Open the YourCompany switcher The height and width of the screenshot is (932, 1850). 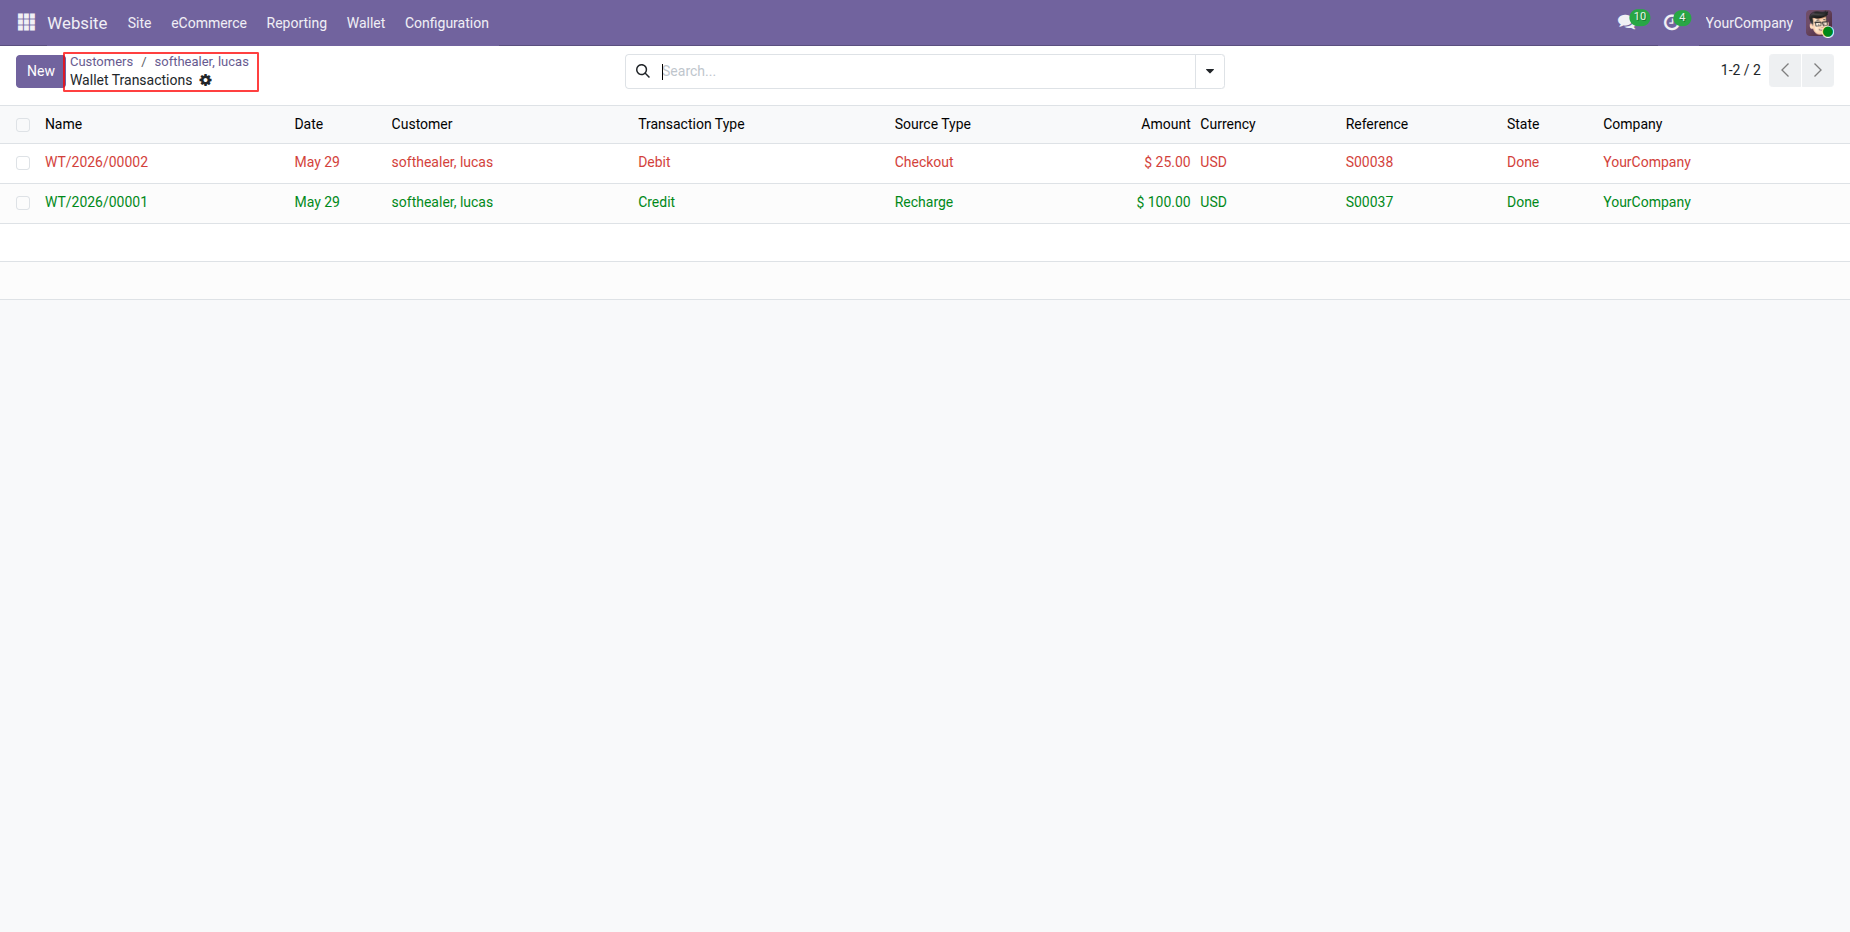tap(1749, 23)
